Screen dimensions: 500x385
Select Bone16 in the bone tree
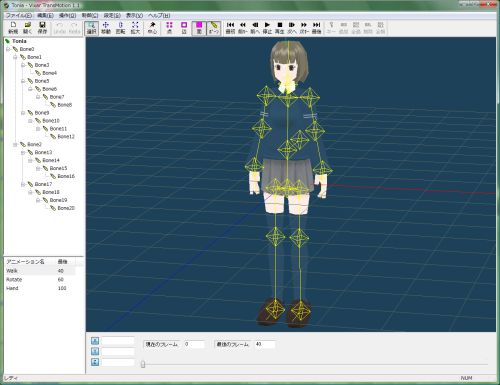point(66,176)
